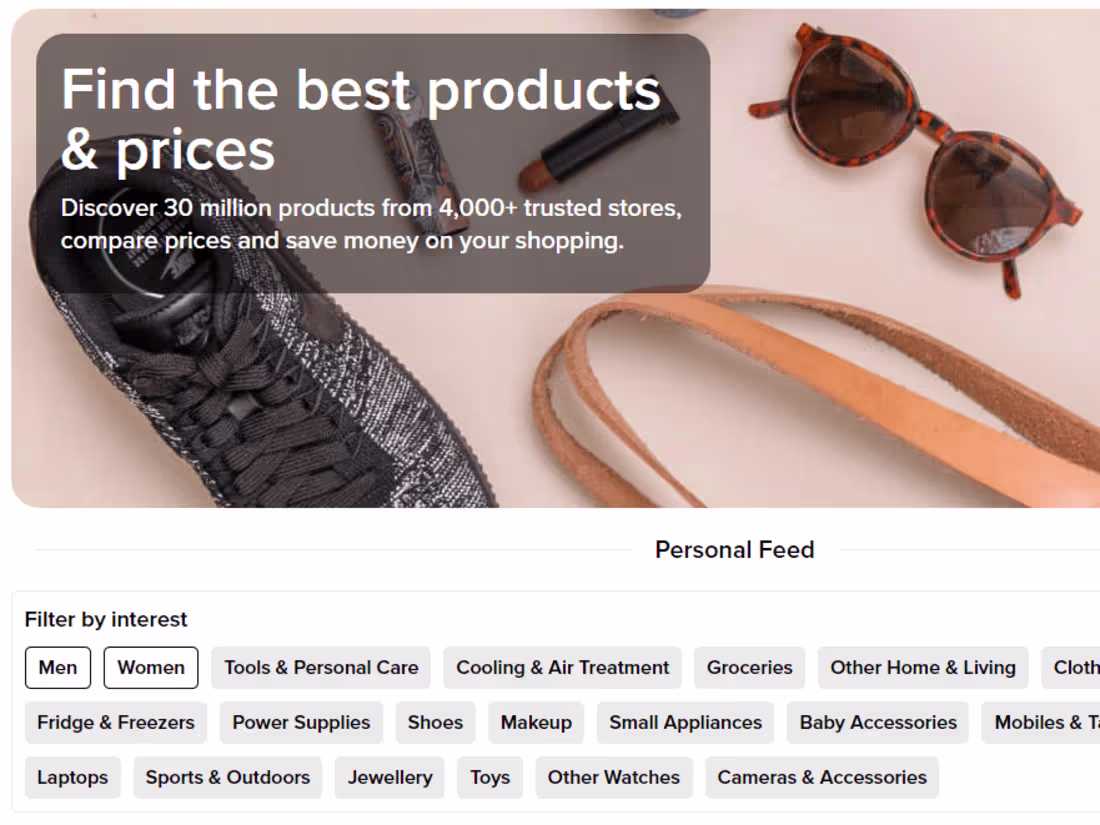Select the Laptops interest filter
1100x825 pixels.
(x=72, y=777)
